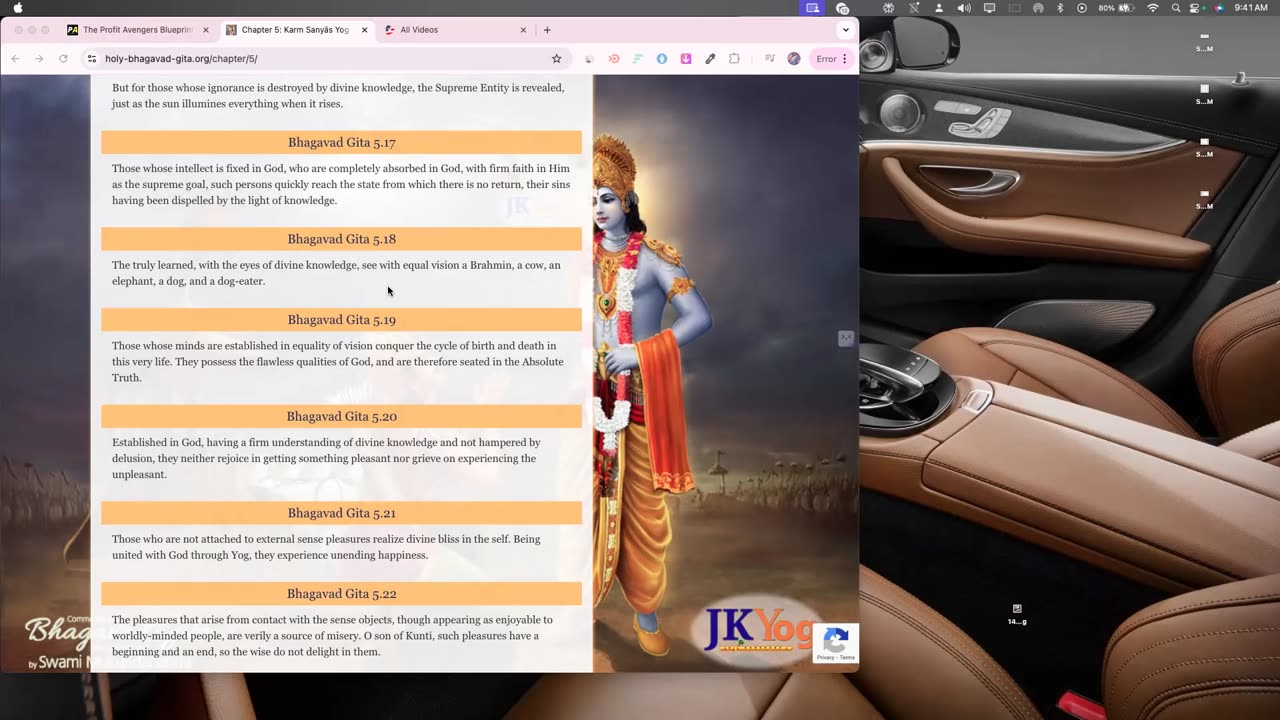The height and width of the screenshot is (720, 1280).
Task: Open the Apple menu
Action: tap(17, 8)
